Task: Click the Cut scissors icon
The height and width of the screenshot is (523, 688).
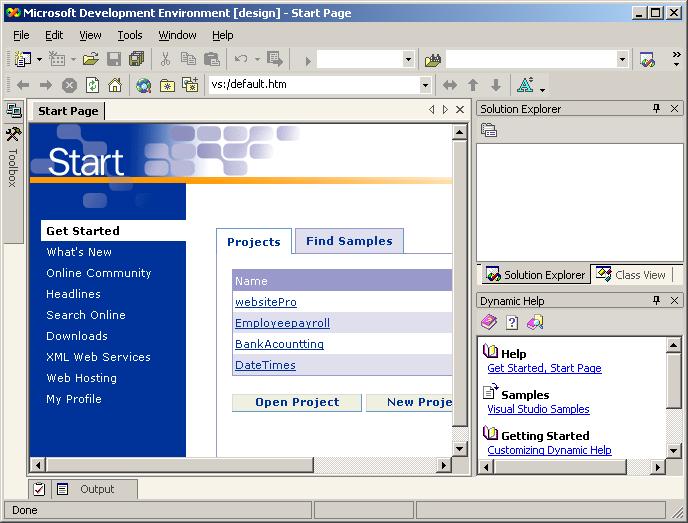Action: (x=165, y=59)
